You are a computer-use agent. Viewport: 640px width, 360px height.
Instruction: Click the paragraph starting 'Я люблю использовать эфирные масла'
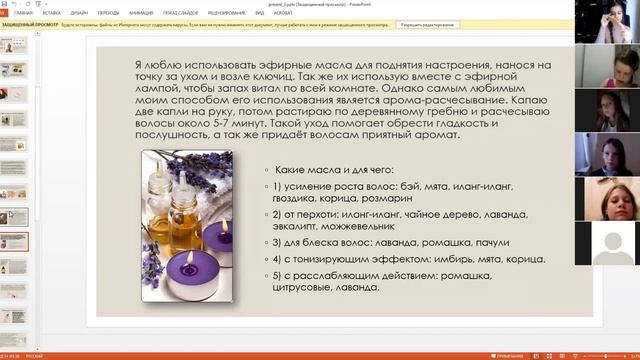click(x=343, y=100)
